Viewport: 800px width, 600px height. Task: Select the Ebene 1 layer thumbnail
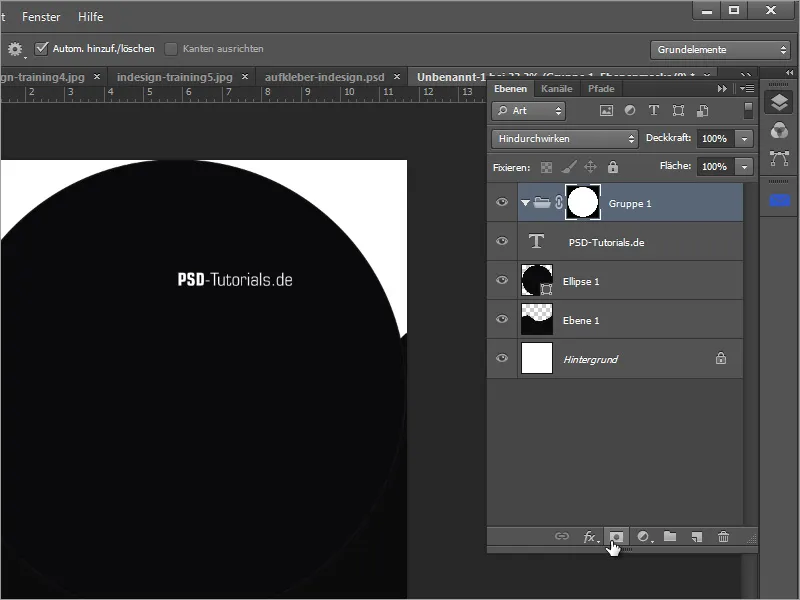537,319
